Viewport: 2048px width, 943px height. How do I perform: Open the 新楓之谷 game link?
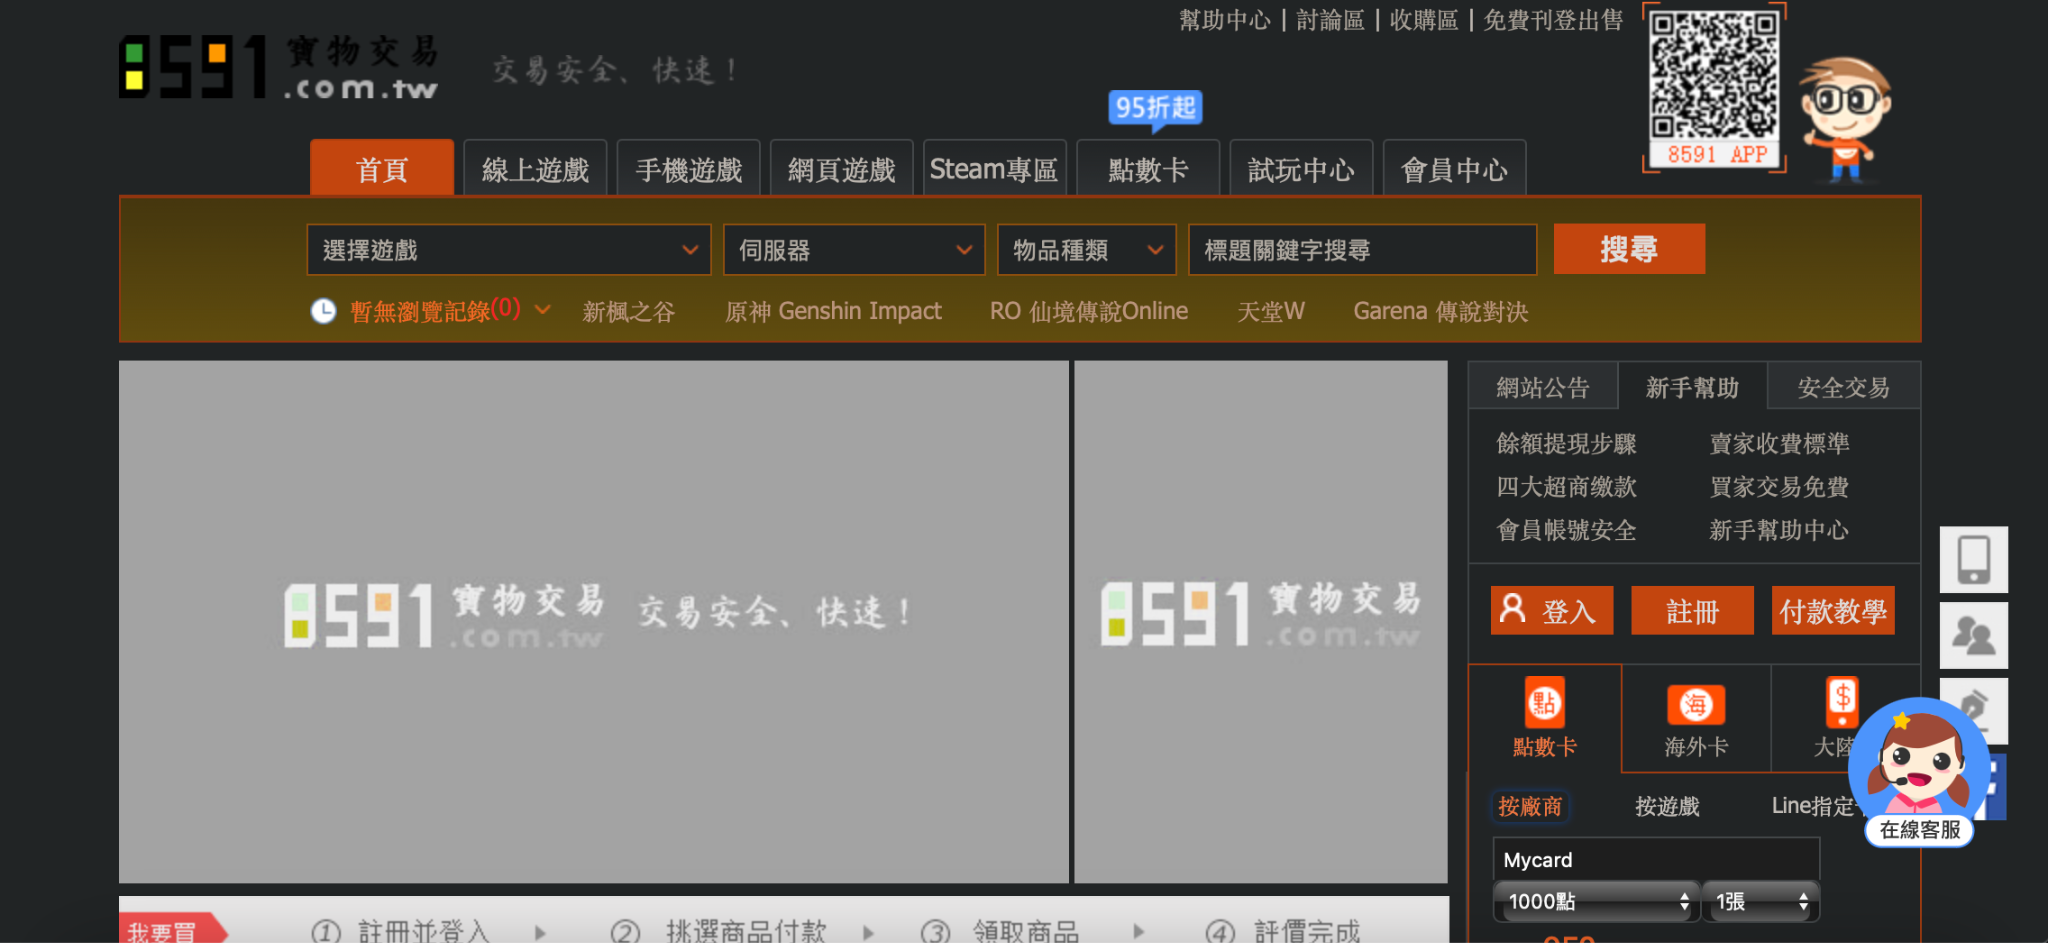(x=629, y=311)
